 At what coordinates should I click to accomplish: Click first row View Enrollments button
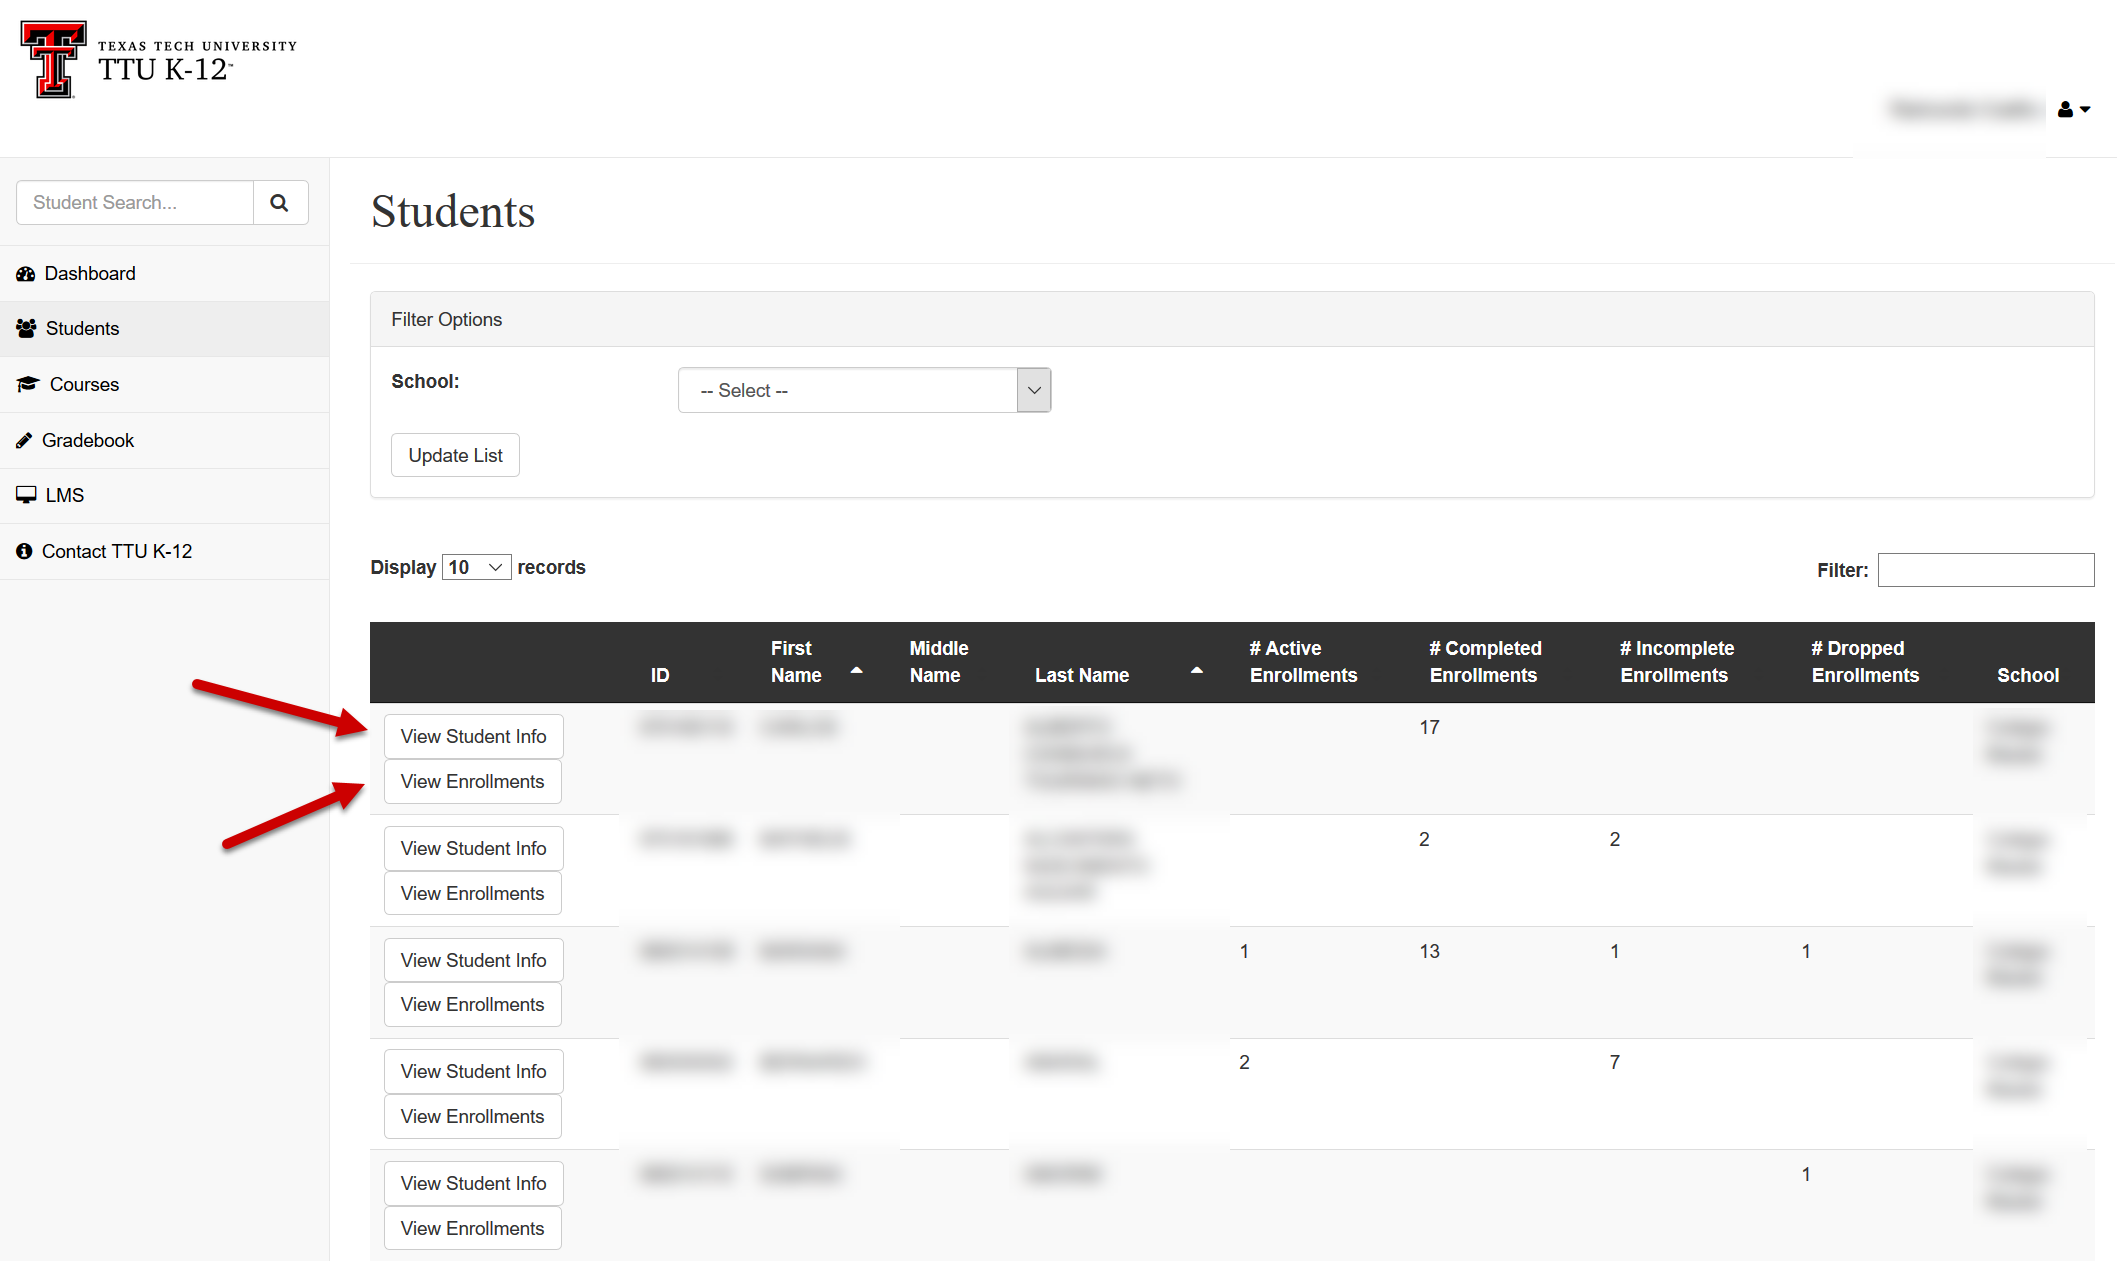pos(472,782)
